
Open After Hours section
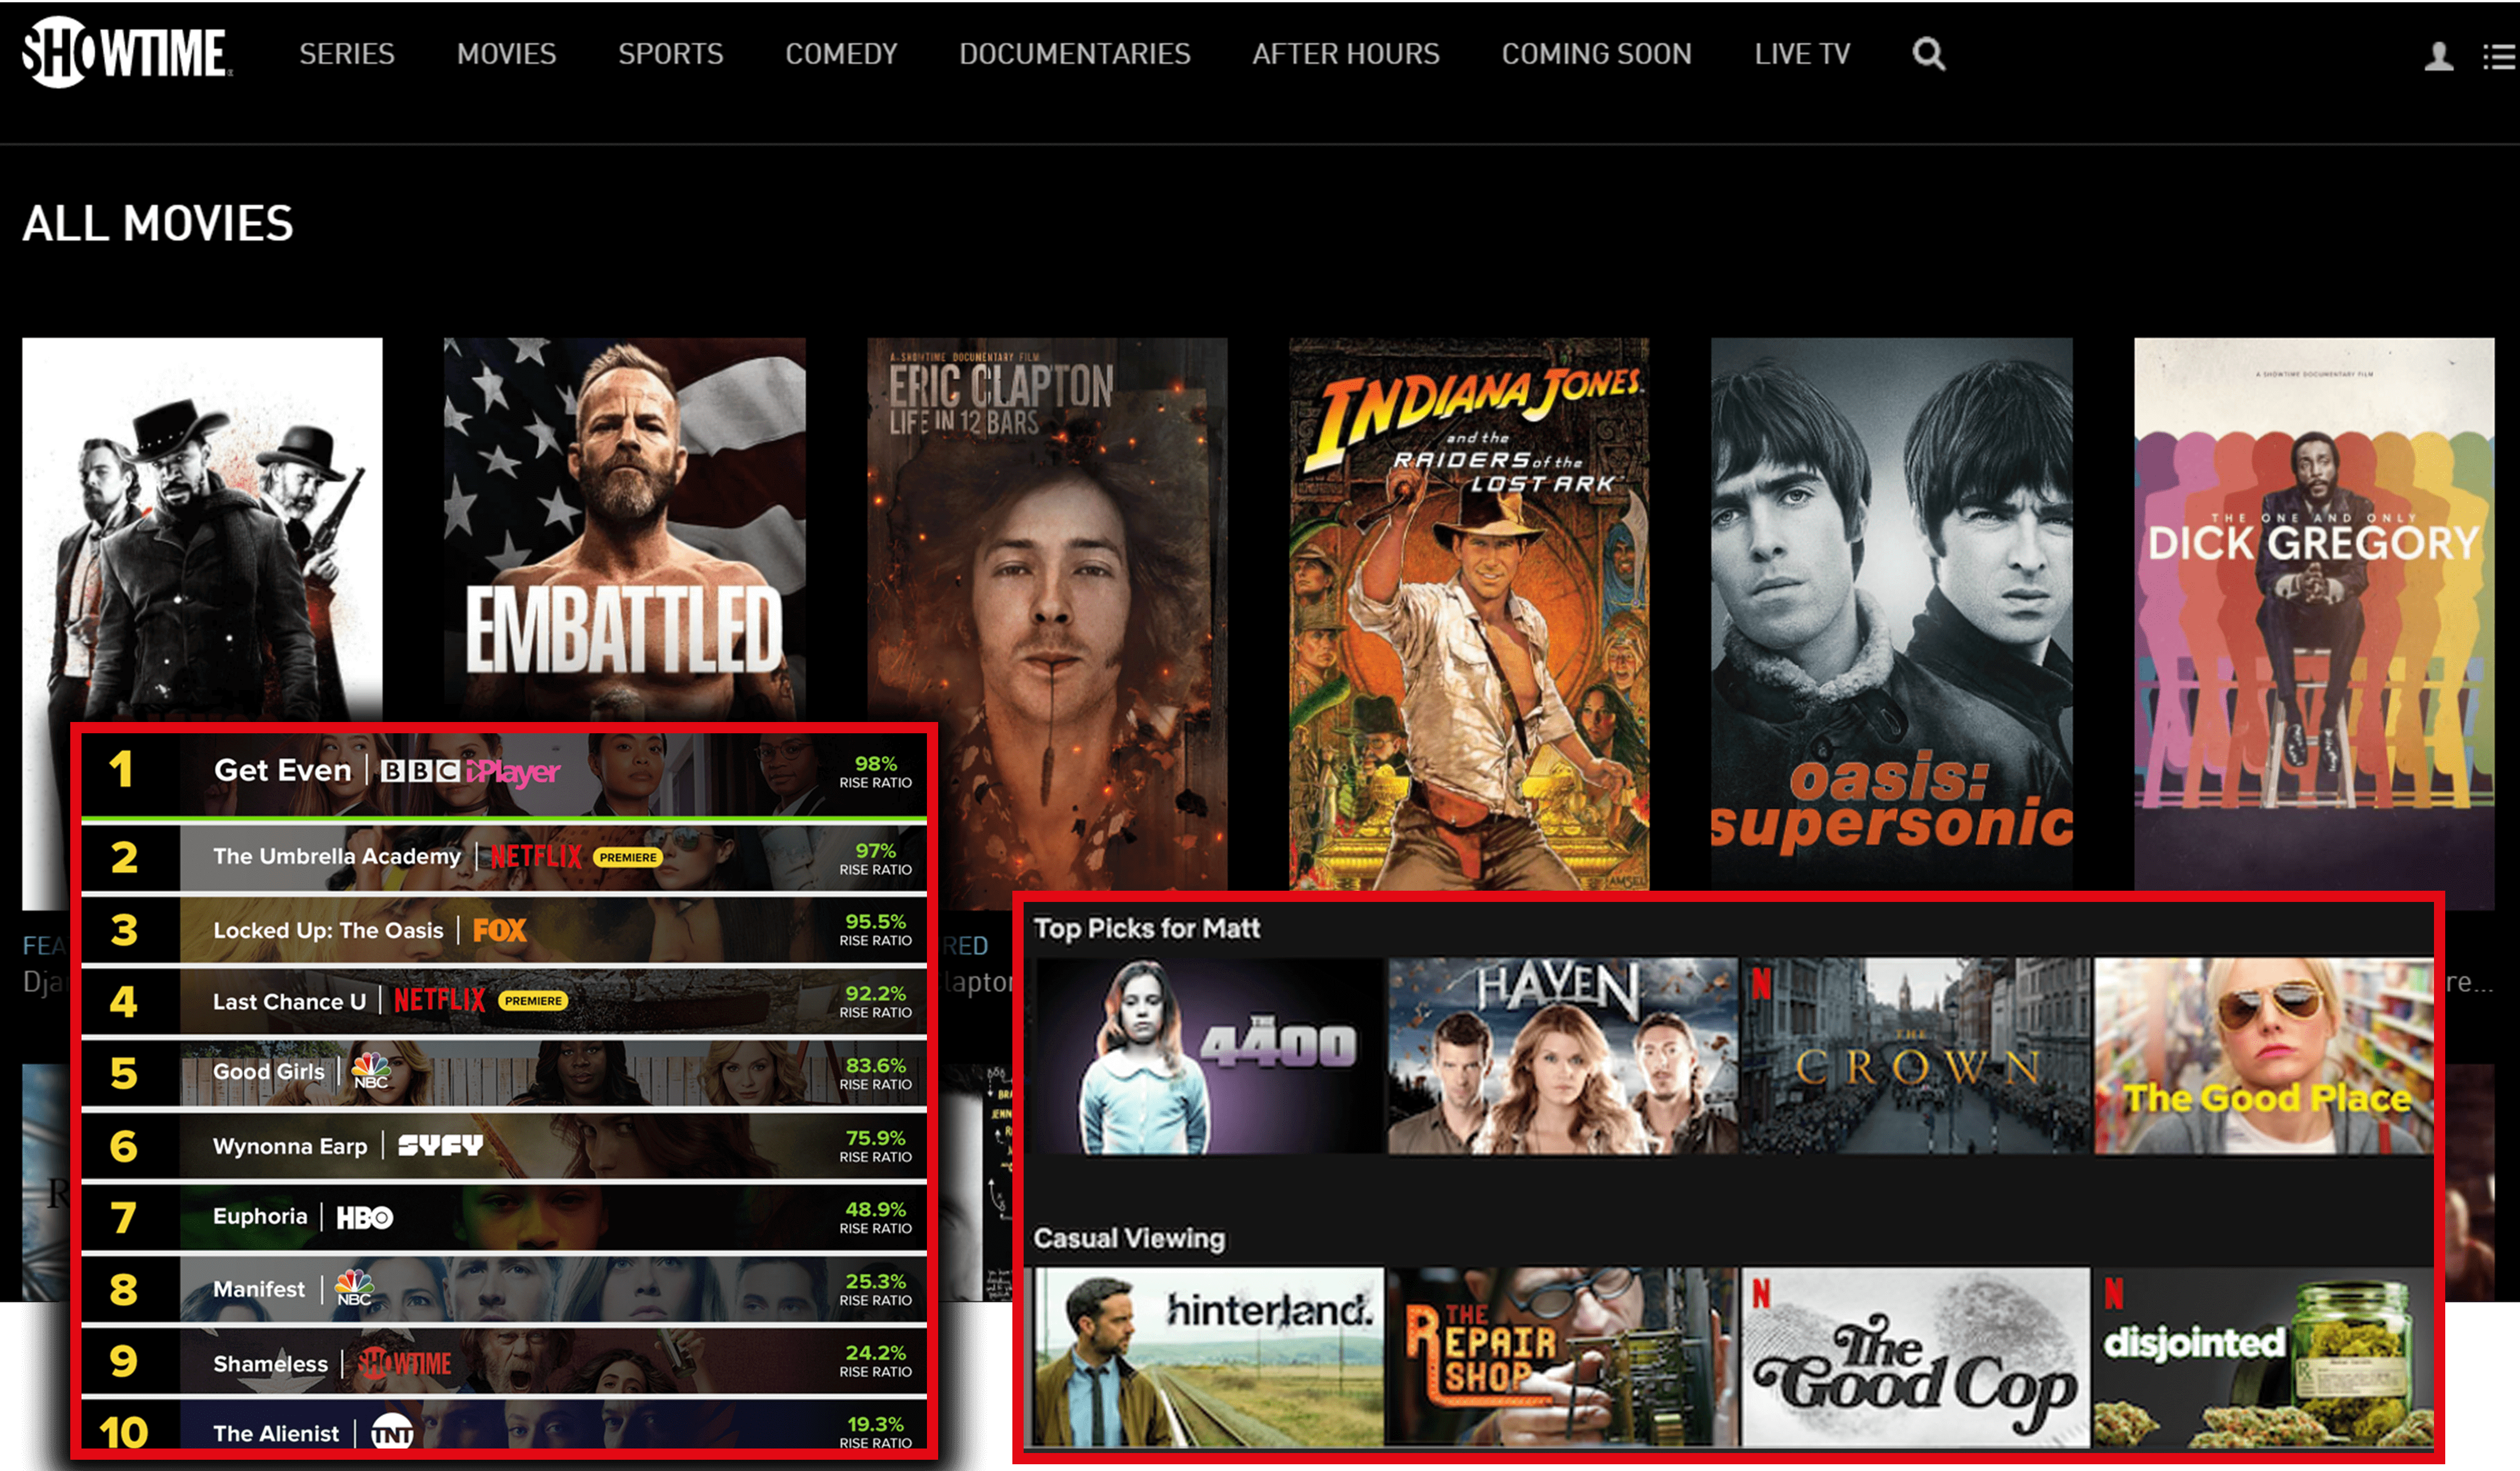point(1346,54)
